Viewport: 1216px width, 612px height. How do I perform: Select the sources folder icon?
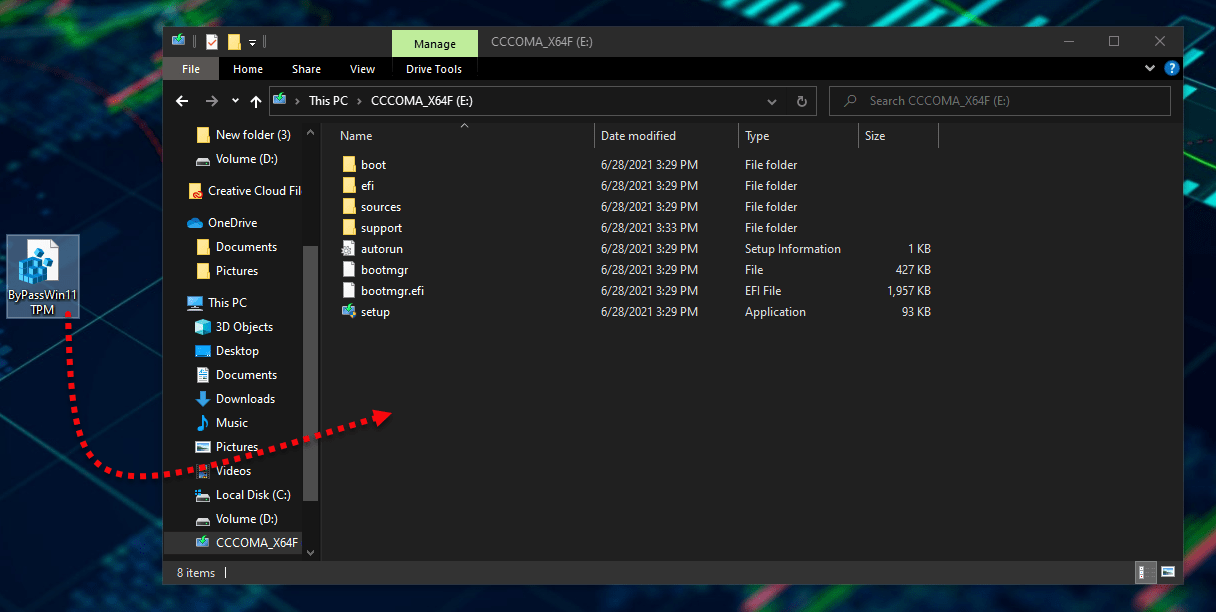point(349,206)
